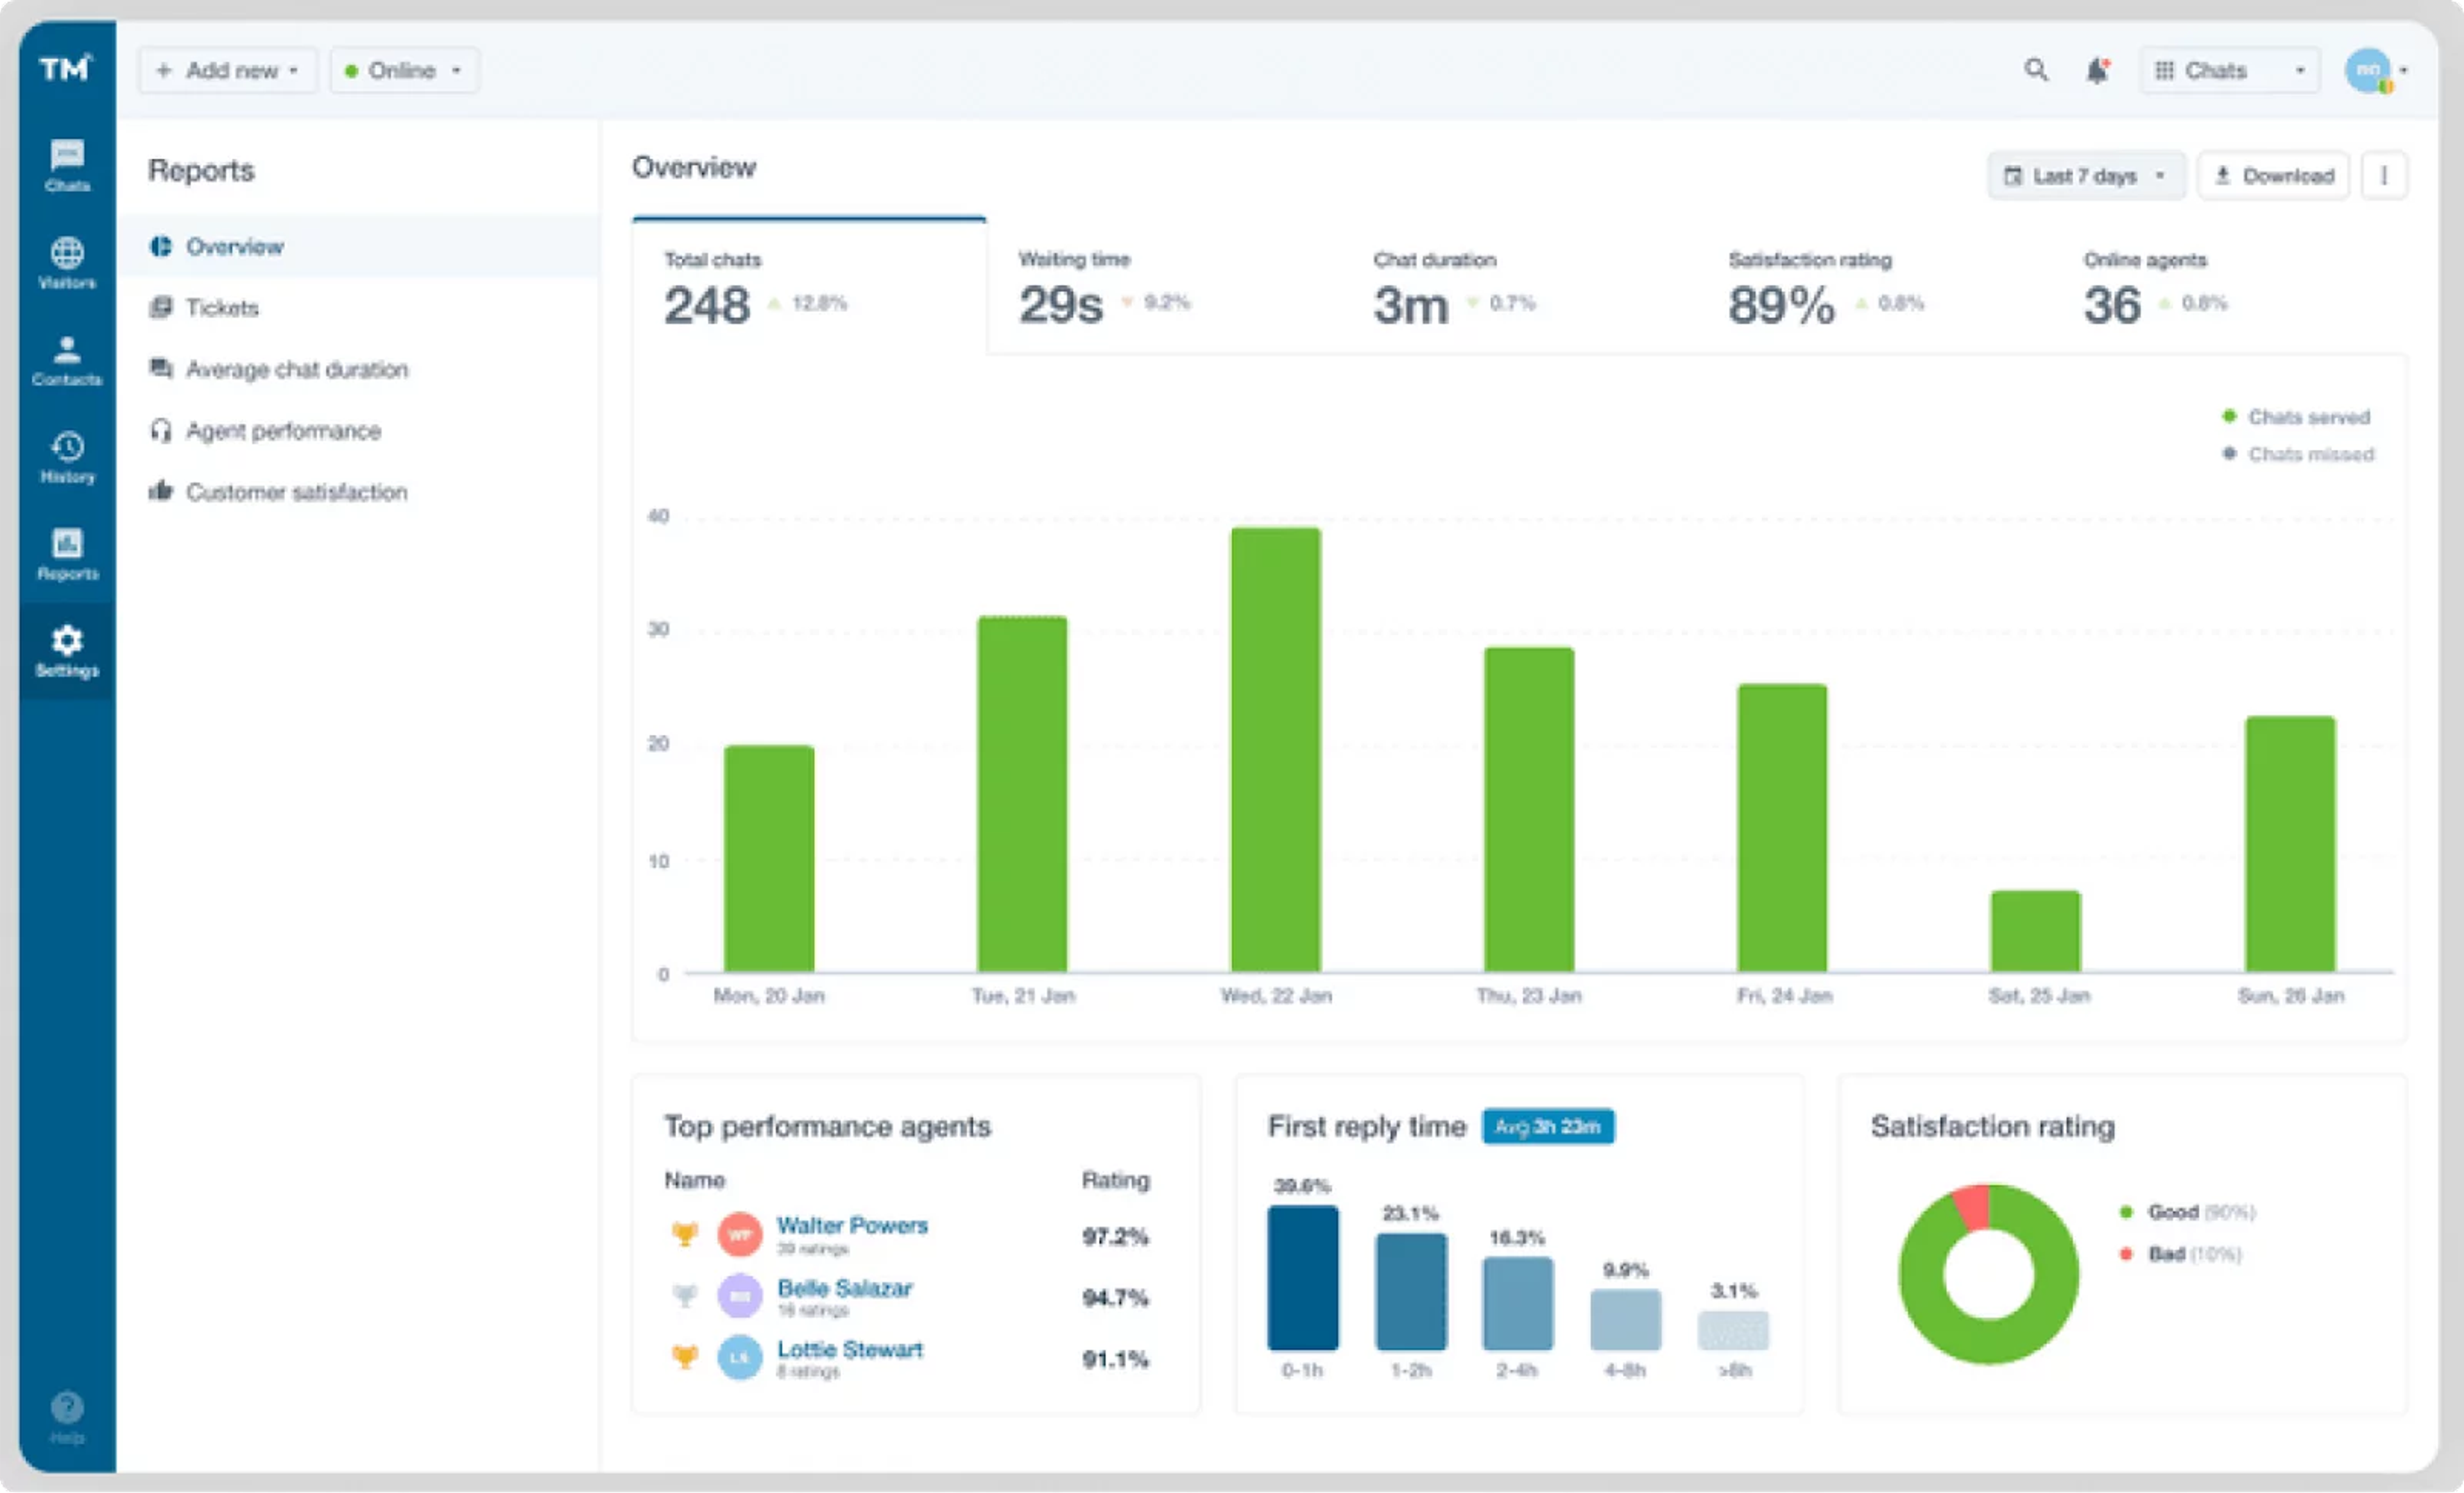Click the trophy icon beside Walter Powers

685,1234
